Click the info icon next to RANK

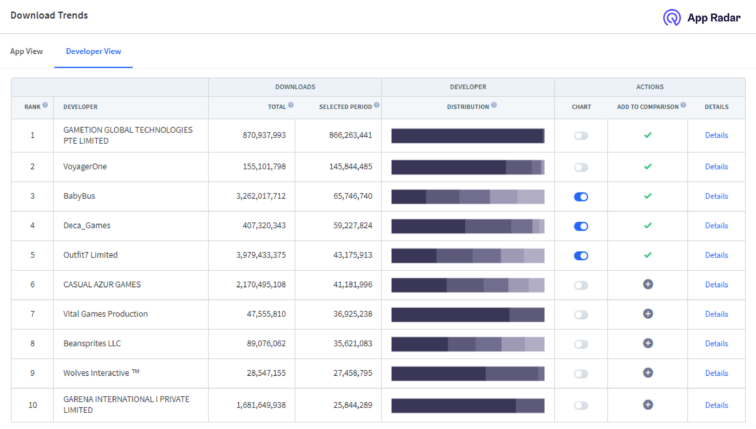(45, 105)
